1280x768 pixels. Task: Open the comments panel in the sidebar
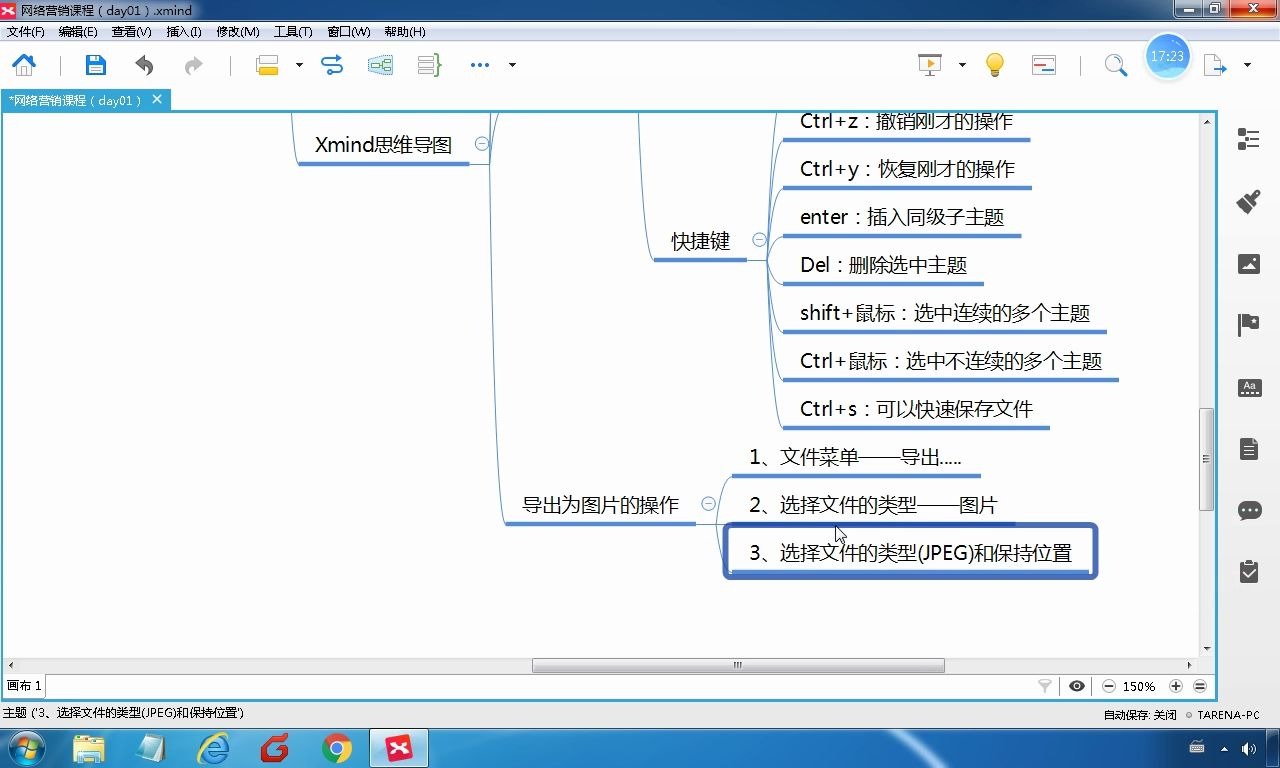[1249, 510]
